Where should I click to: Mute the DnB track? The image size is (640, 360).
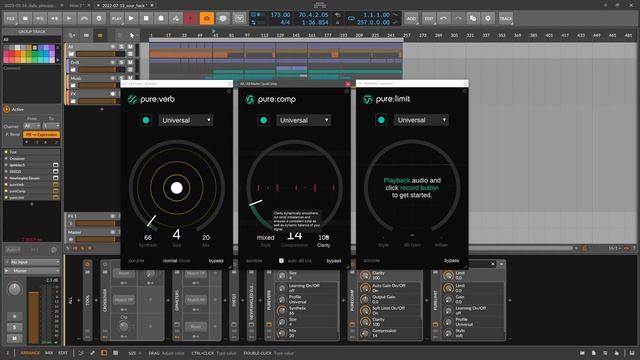click(x=130, y=62)
